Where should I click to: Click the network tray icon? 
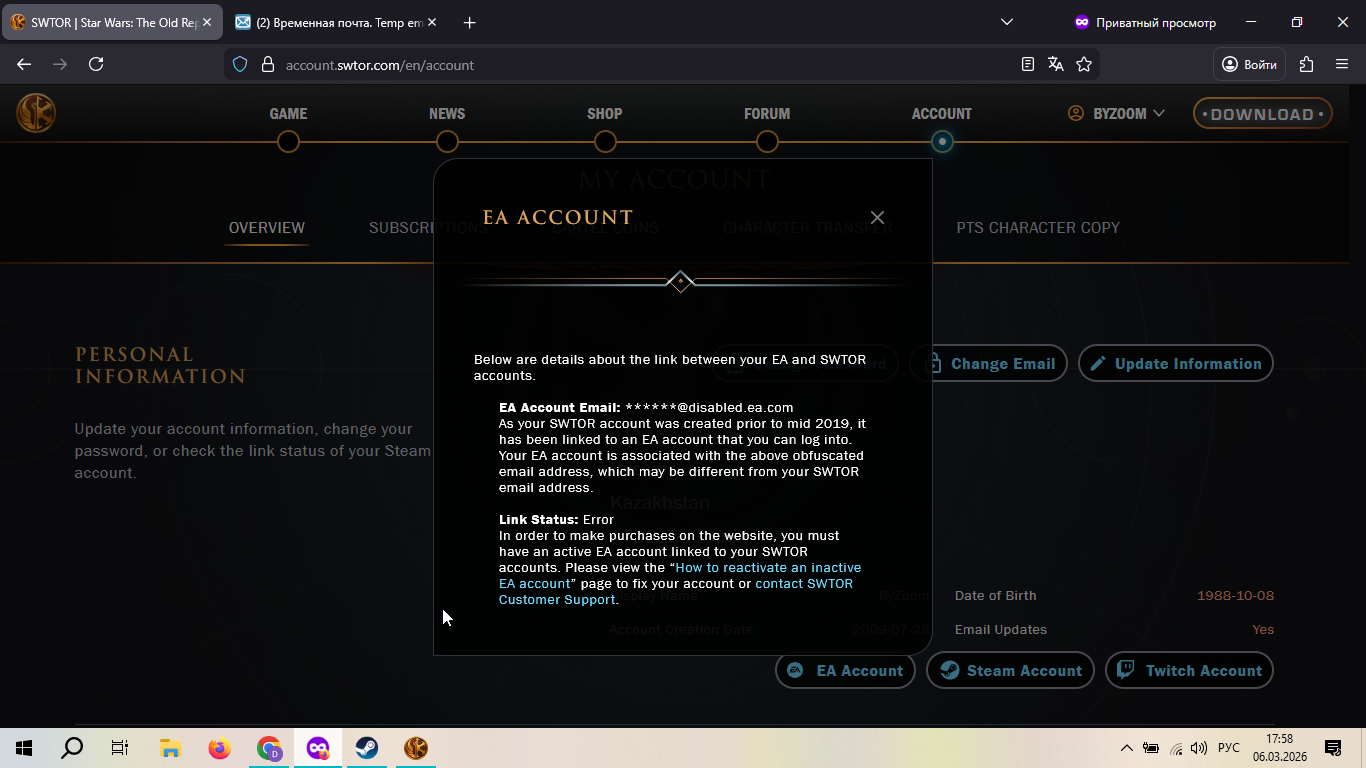click(x=1176, y=748)
